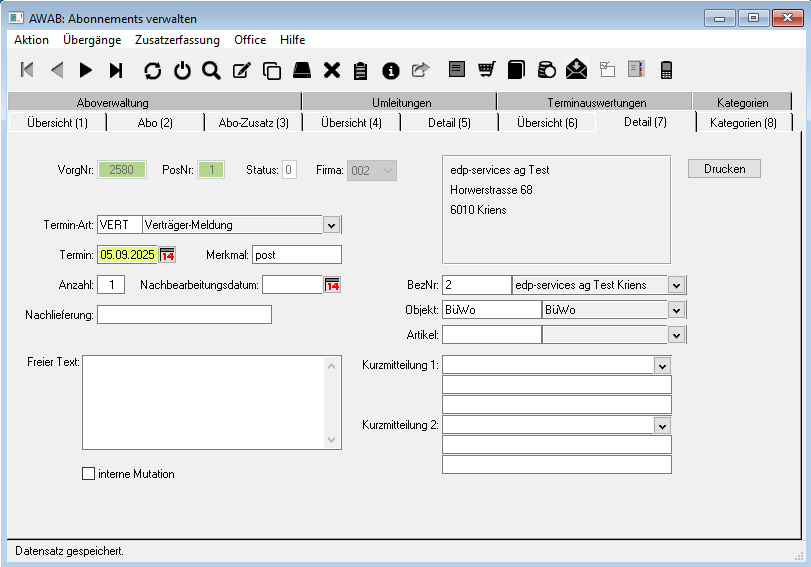This screenshot has height=567, width=811.
Task: Open the Objekt dropdown arrow
Action: click(x=677, y=310)
